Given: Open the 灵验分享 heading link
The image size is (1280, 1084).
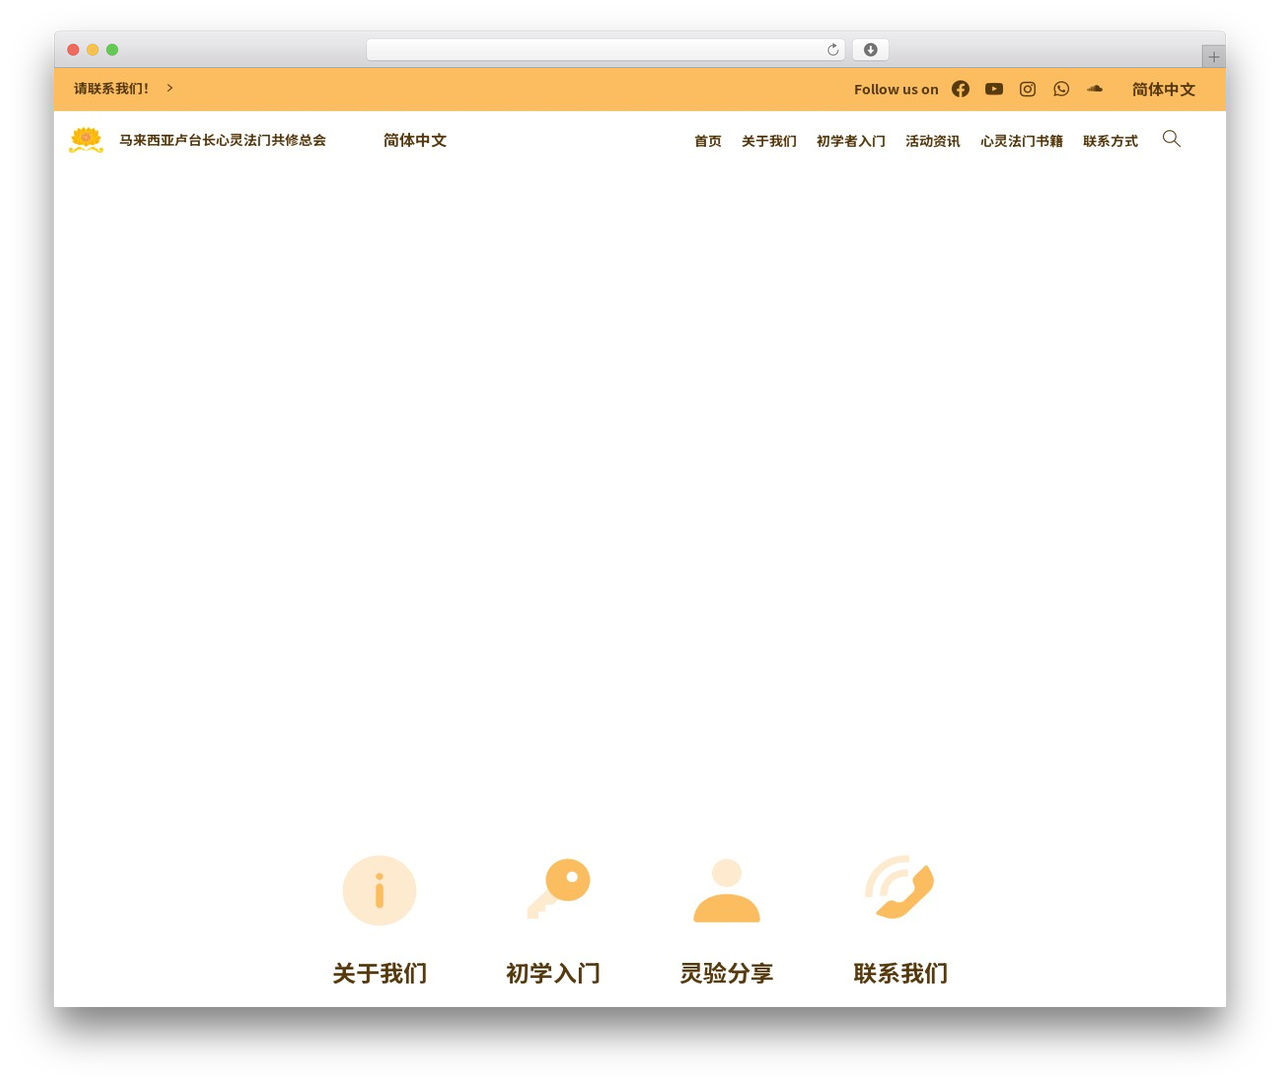Looking at the screenshot, I should pyautogui.click(x=727, y=973).
